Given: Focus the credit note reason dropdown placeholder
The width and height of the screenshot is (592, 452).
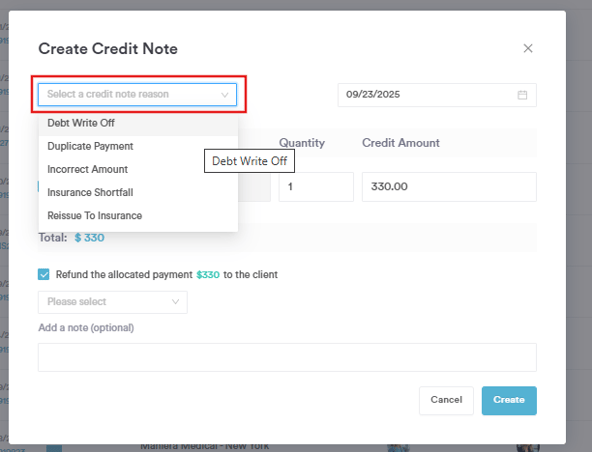Looking at the screenshot, I should click(108, 94).
